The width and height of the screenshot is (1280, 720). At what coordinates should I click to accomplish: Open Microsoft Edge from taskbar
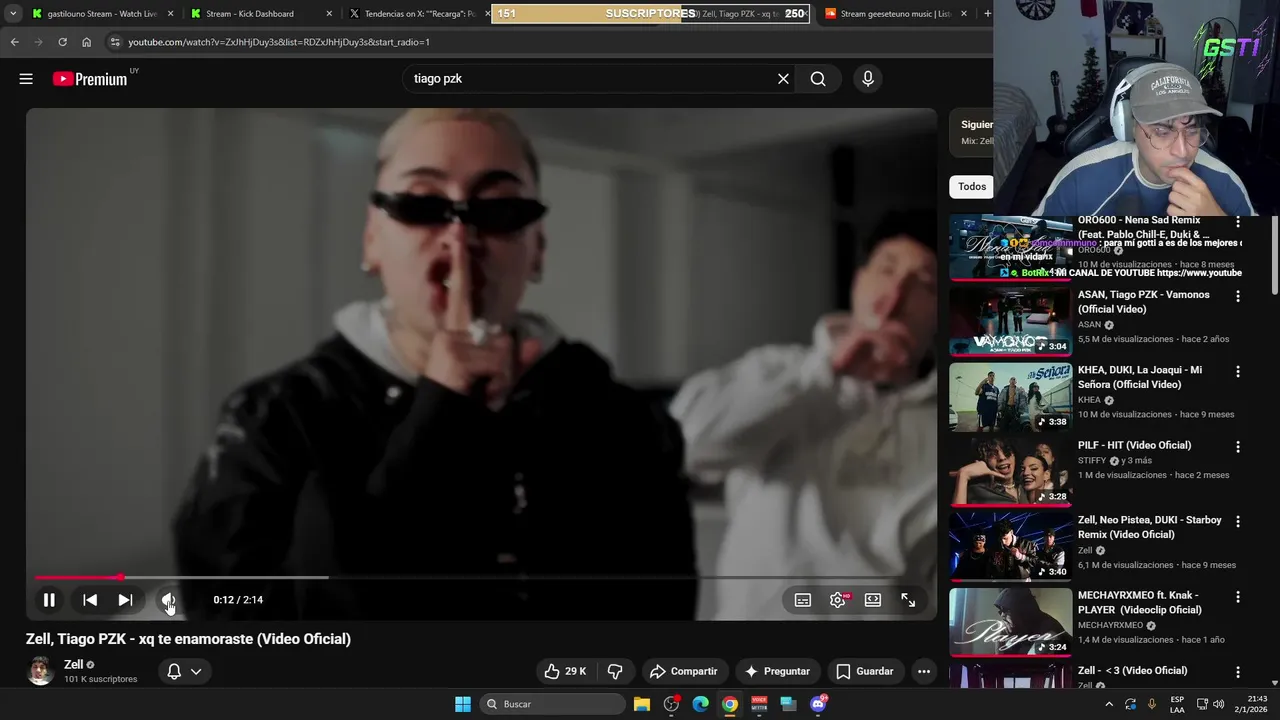click(x=701, y=704)
